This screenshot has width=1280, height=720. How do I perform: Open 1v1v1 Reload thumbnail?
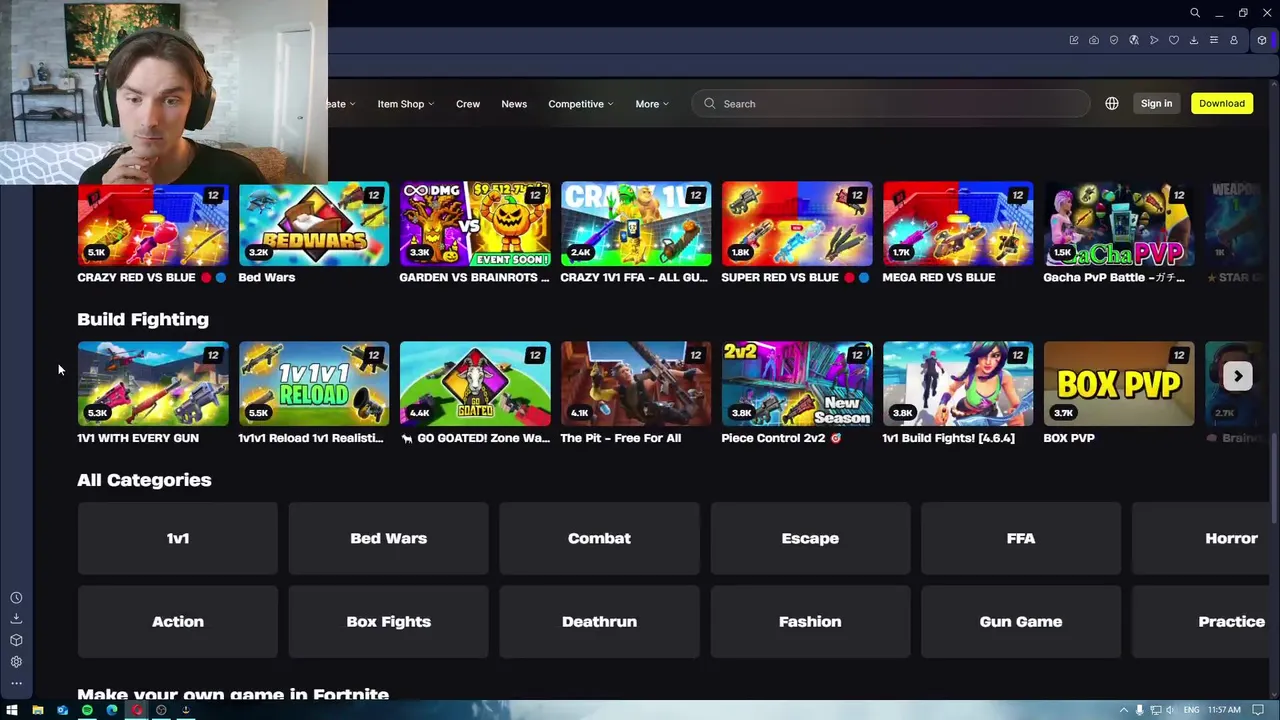[x=314, y=384]
